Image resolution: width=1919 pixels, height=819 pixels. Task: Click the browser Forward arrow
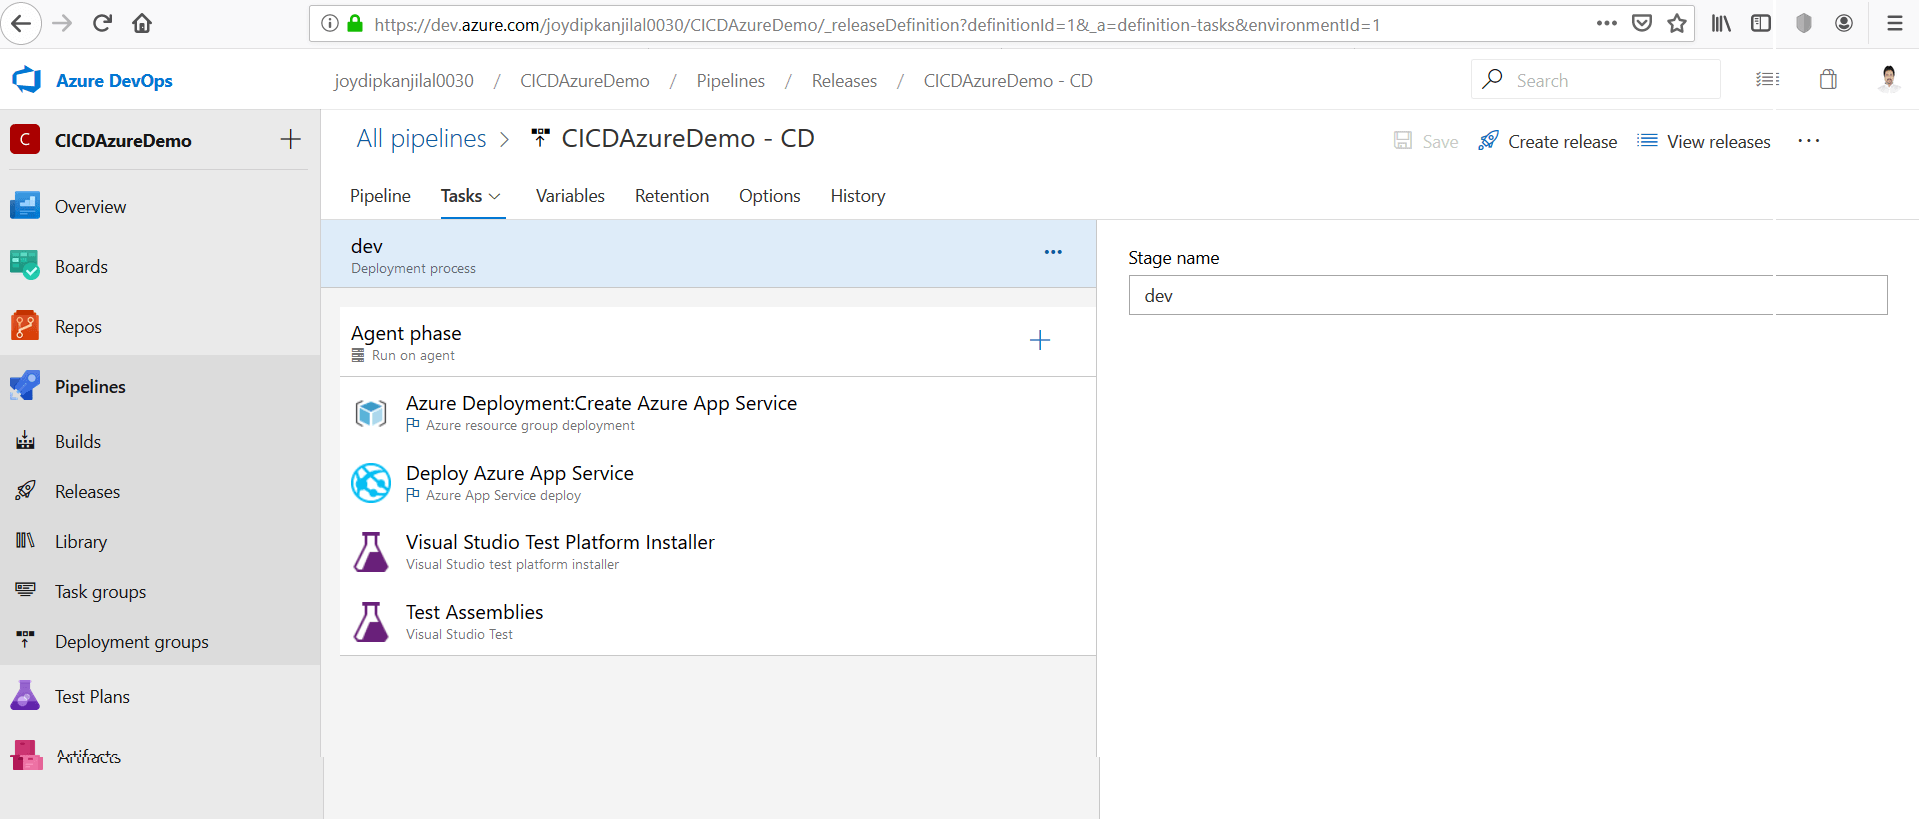62,23
